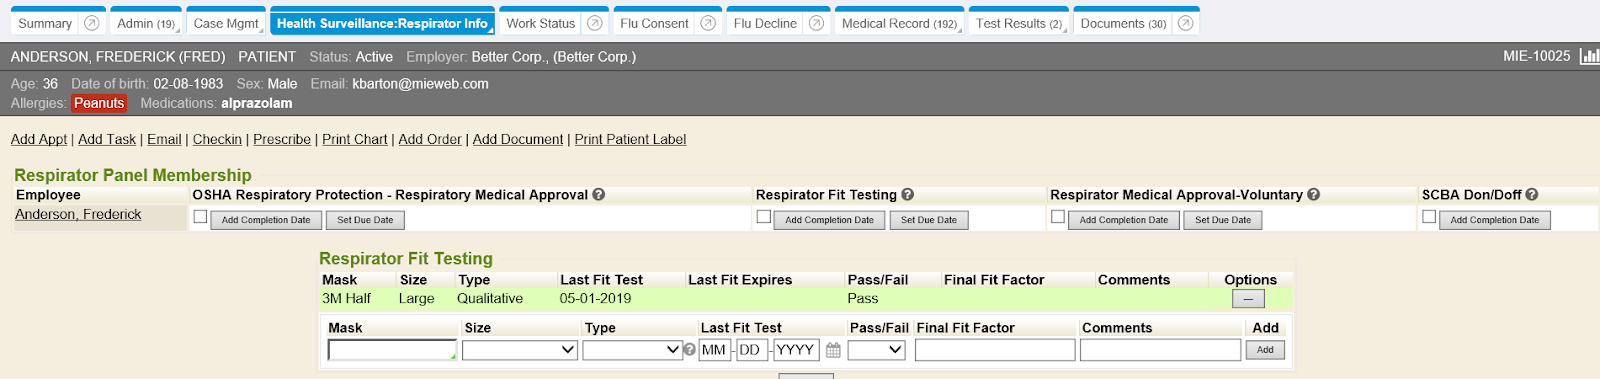This screenshot has height=379, width=1600.
Task: Open the Pass/Fail dropdown
Action: [877, 350]
